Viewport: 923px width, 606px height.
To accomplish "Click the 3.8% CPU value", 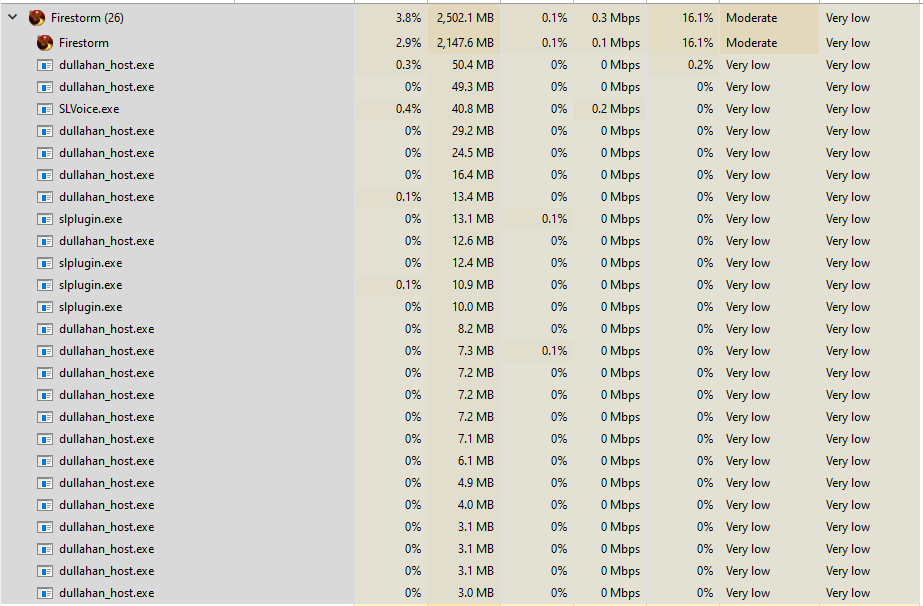I will [x=409, y=18].
